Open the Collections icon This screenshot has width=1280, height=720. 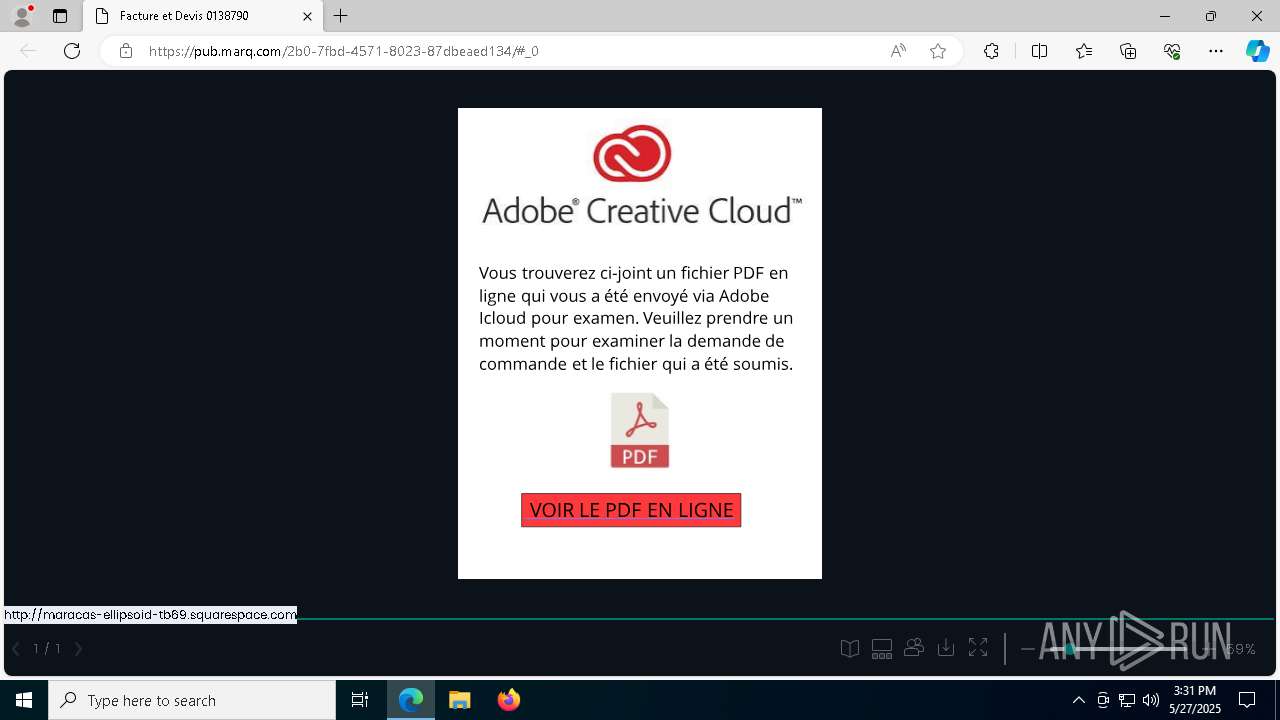click(1128, 51)
